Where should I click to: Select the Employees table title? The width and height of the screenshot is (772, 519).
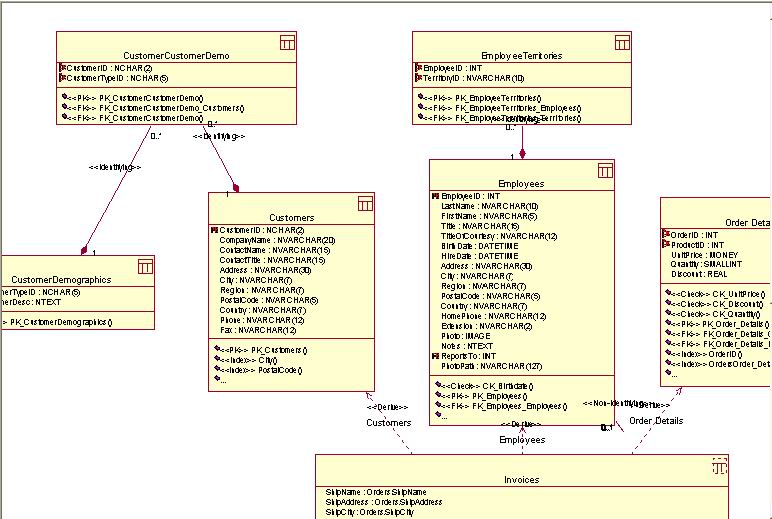tap(520, 185)
